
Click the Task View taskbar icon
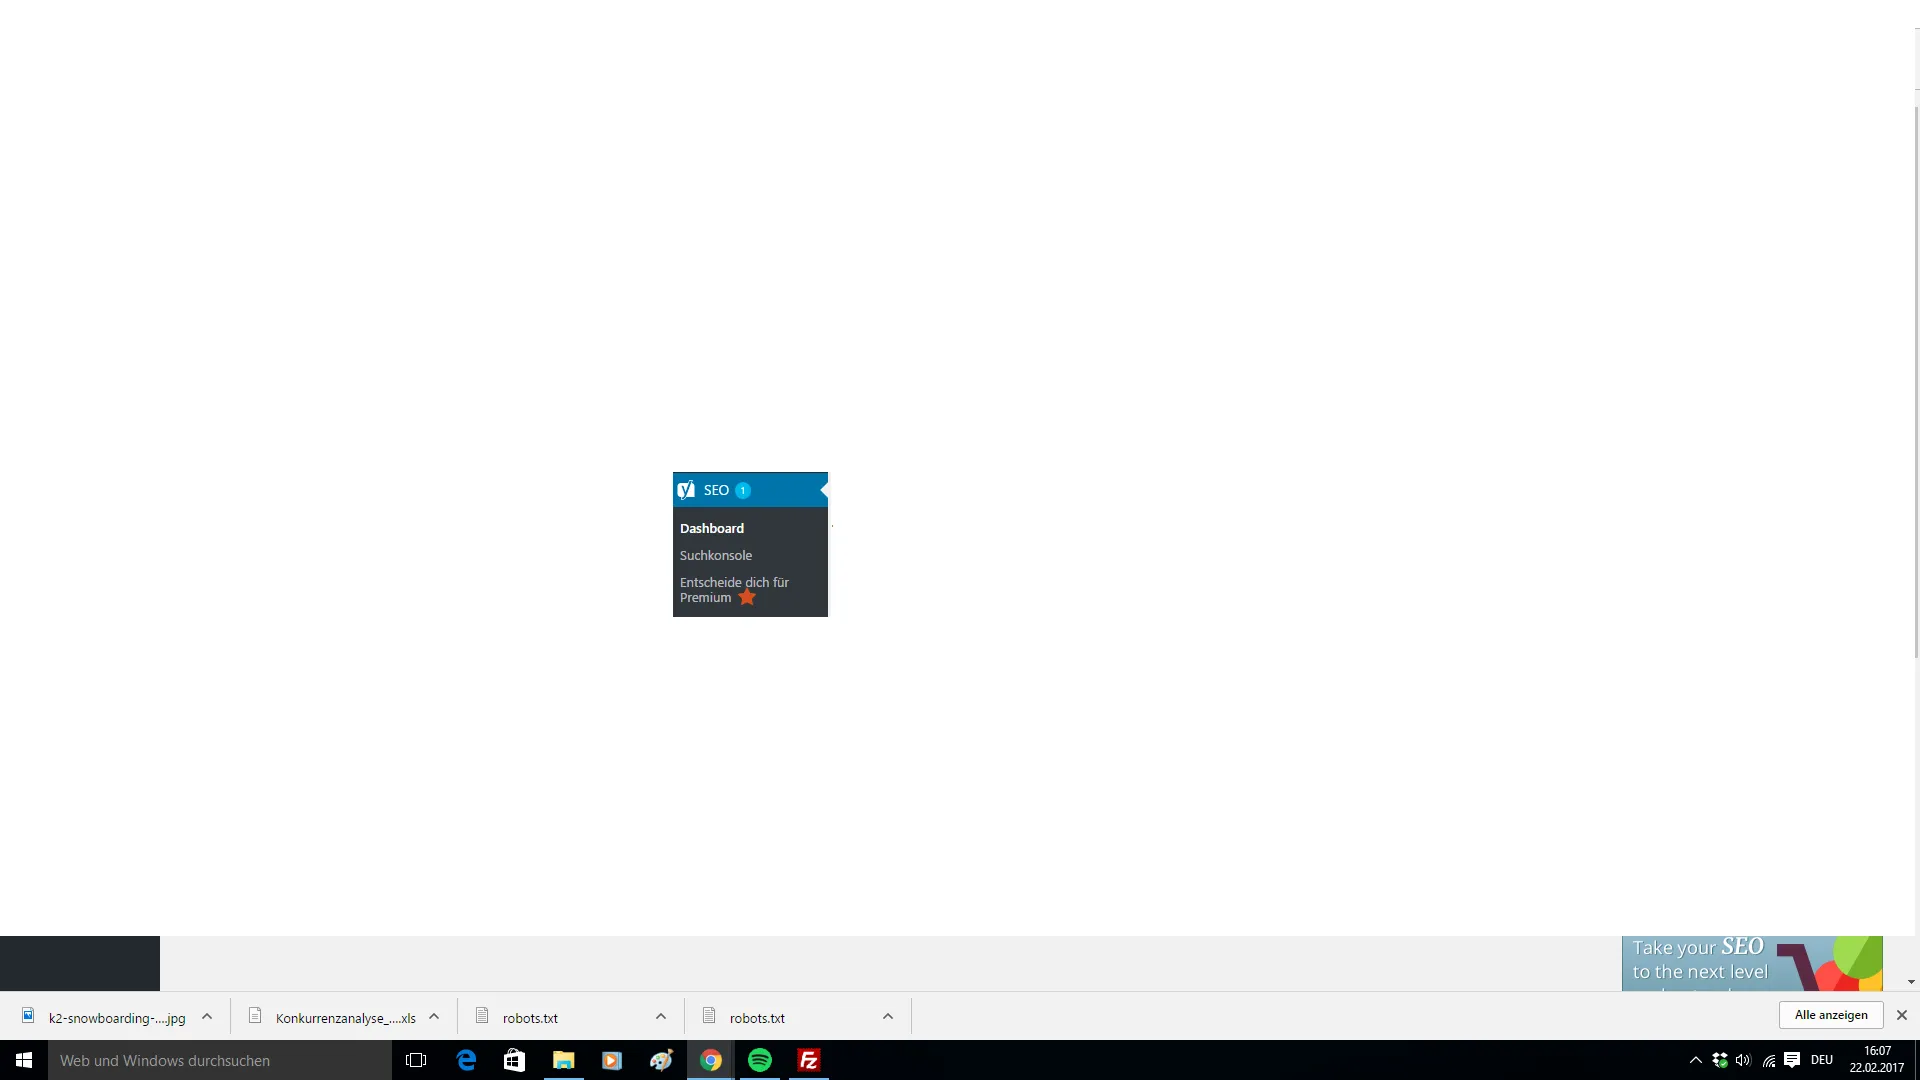416,1060
